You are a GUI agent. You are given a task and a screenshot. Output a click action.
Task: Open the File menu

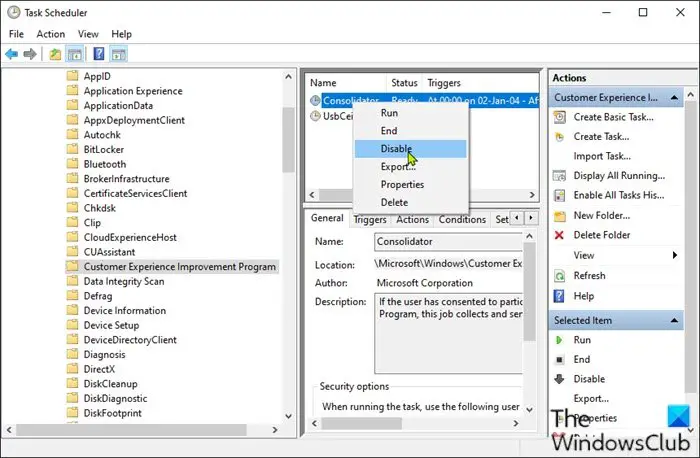17,34
